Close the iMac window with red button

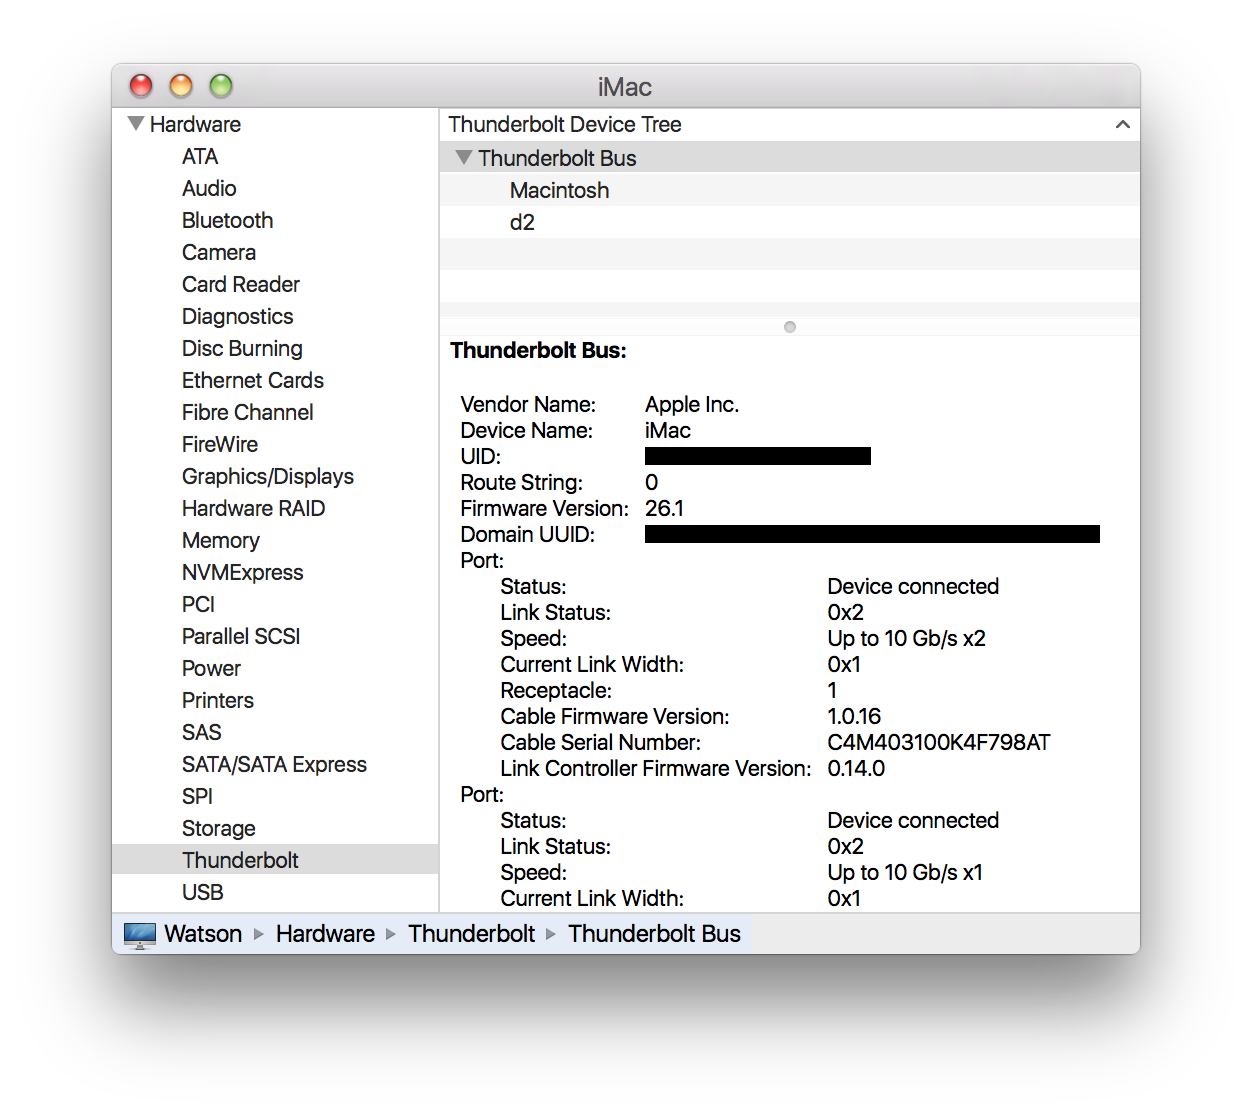(141, 86)
